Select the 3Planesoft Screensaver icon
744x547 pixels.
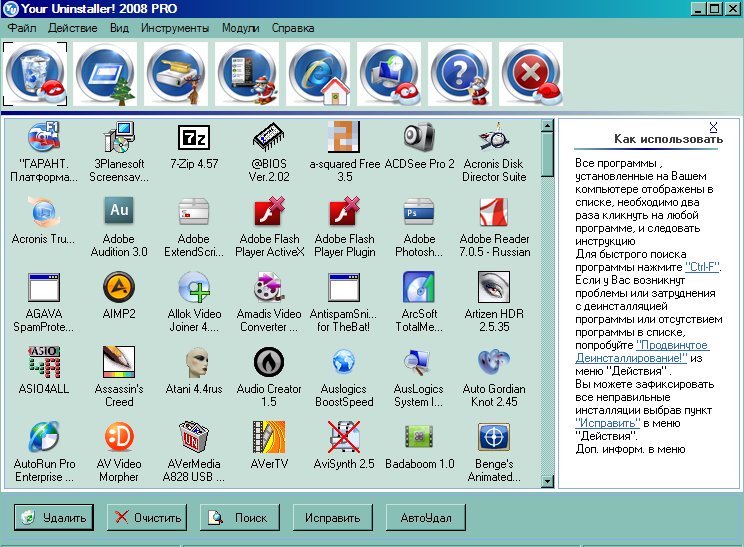coord(119,138)
